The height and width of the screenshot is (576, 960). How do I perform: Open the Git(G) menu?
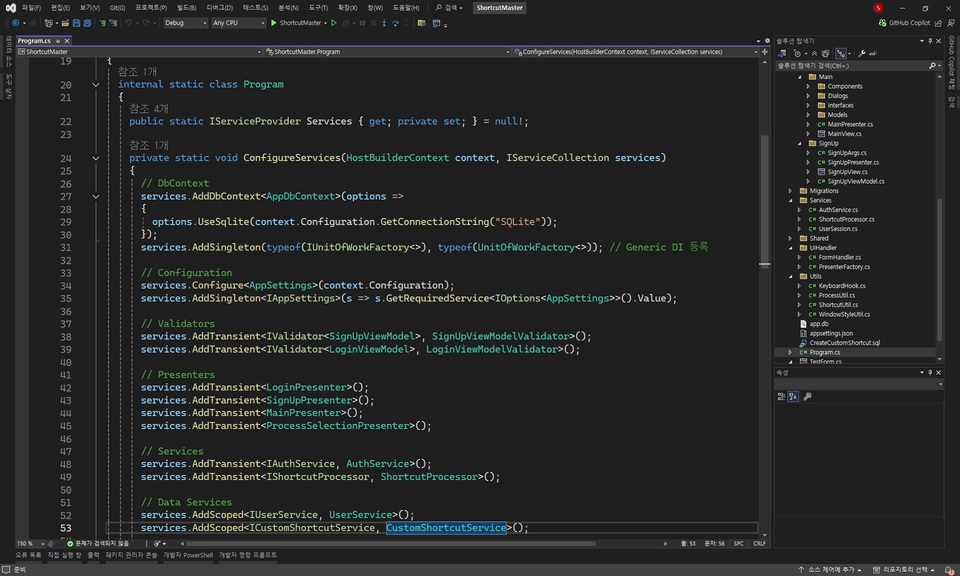click(118, 8)
